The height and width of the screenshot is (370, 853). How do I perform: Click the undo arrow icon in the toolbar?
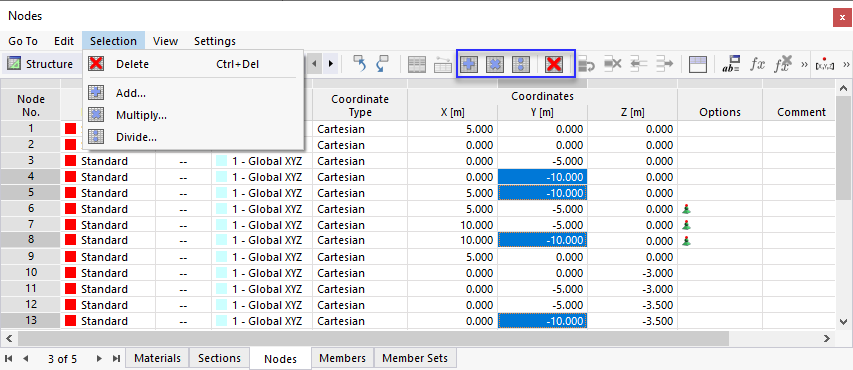point(360,64)
